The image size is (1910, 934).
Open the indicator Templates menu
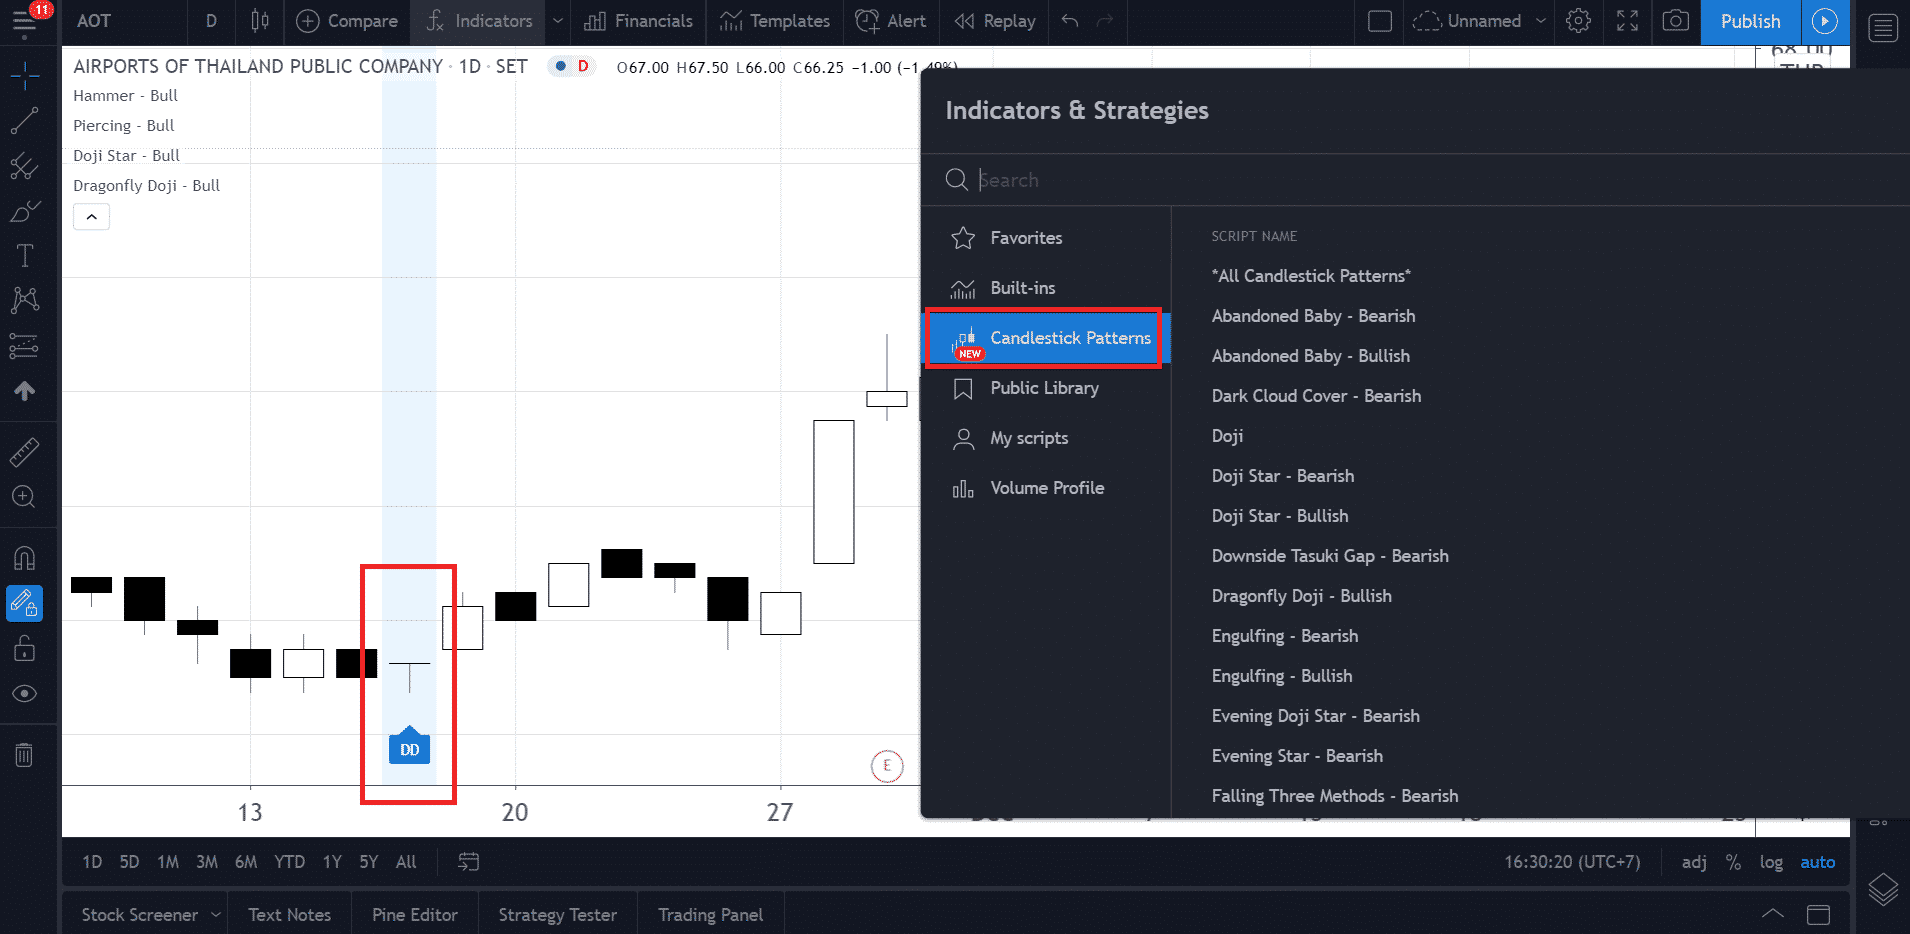[775, 21]
